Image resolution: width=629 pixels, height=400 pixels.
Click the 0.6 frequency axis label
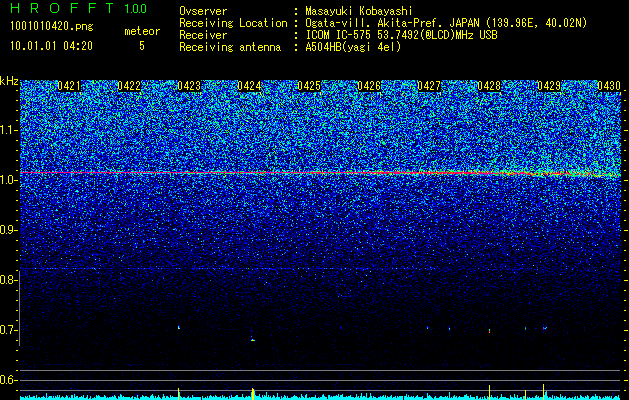pos(7,380)
